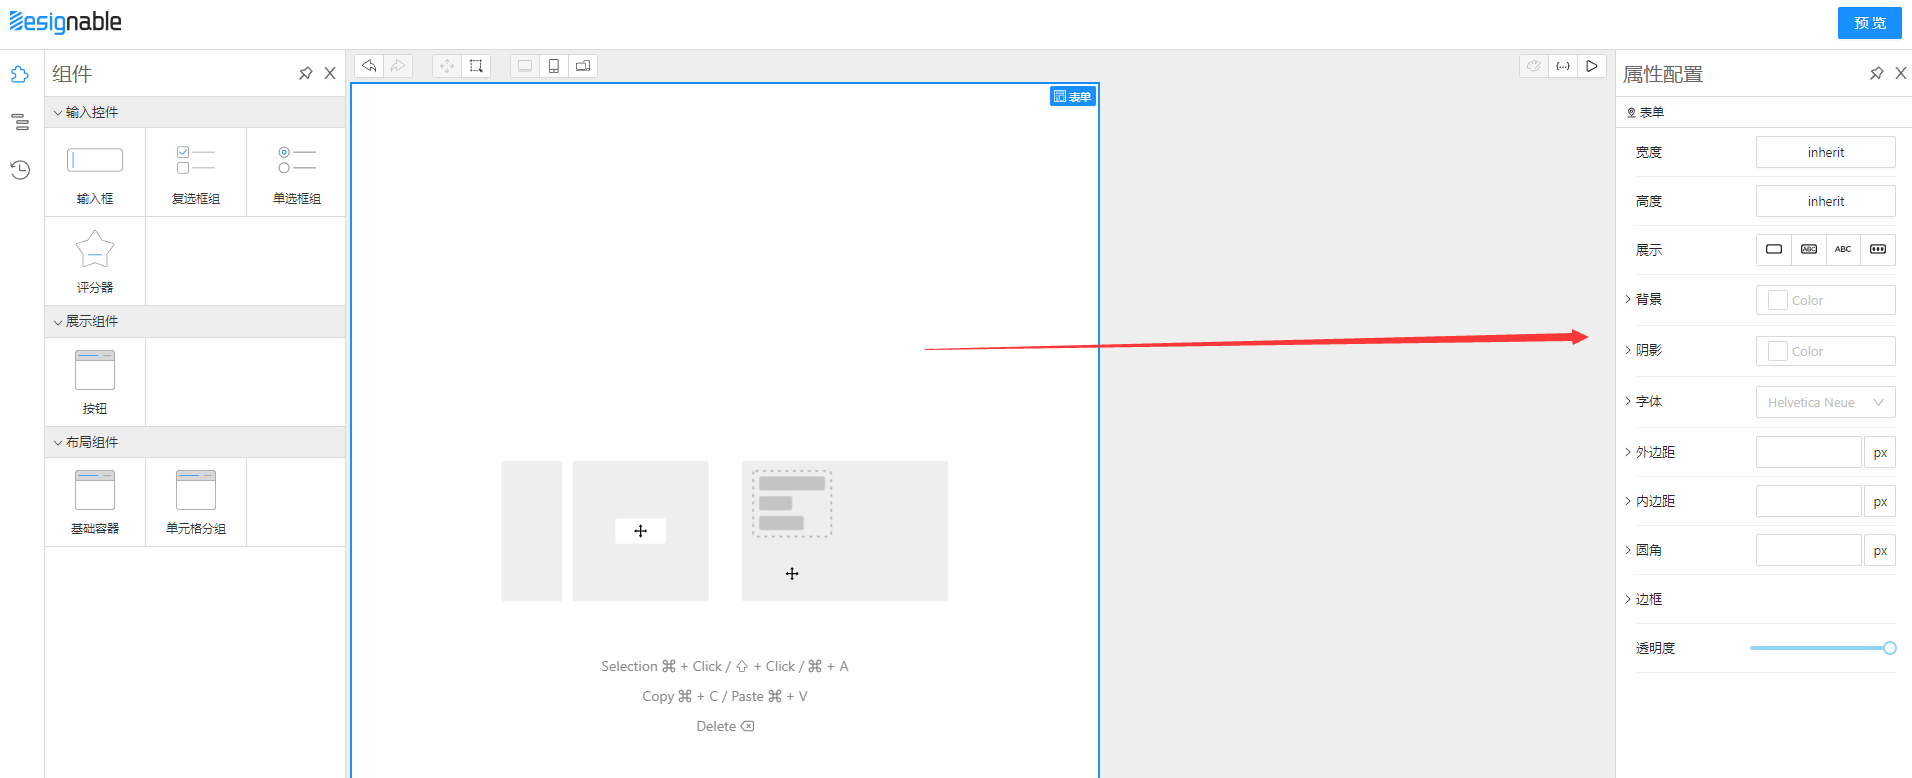Image resolution: width=1912 pixels, height=778 pixels.
Task: Open the px unit for 内边距
Action: click(1880, 502)
